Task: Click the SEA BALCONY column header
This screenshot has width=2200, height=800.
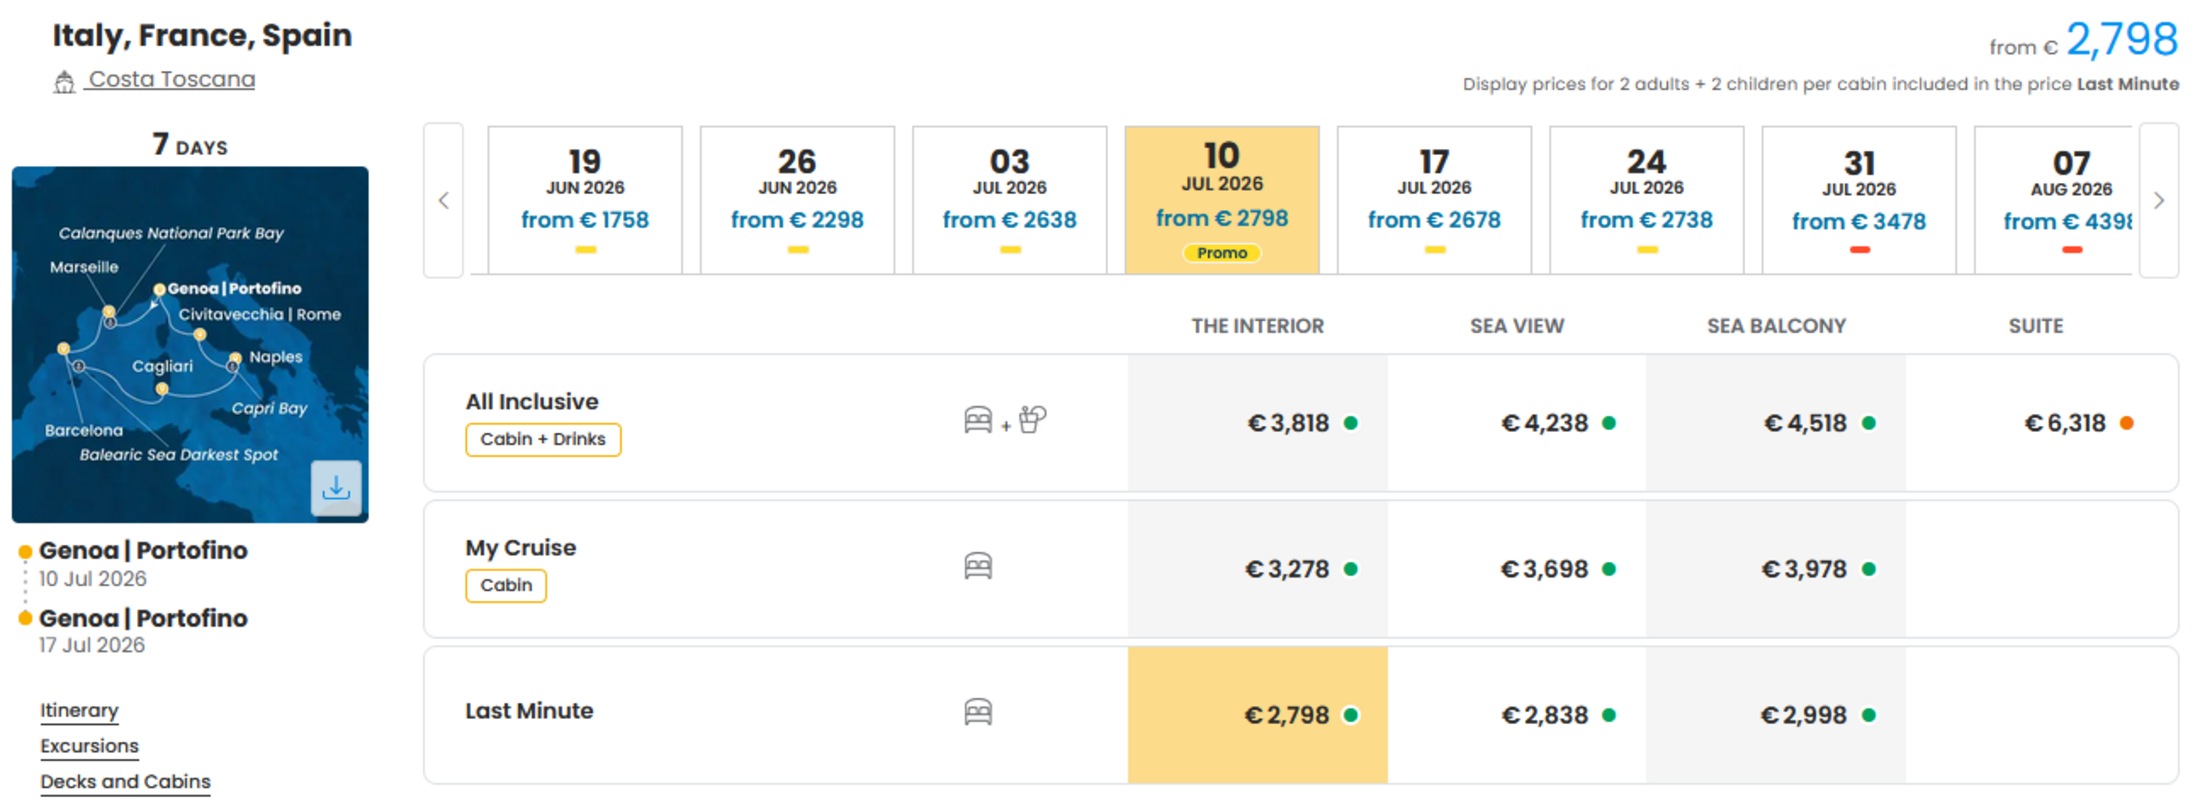Action: click(x=1776, y=326)
